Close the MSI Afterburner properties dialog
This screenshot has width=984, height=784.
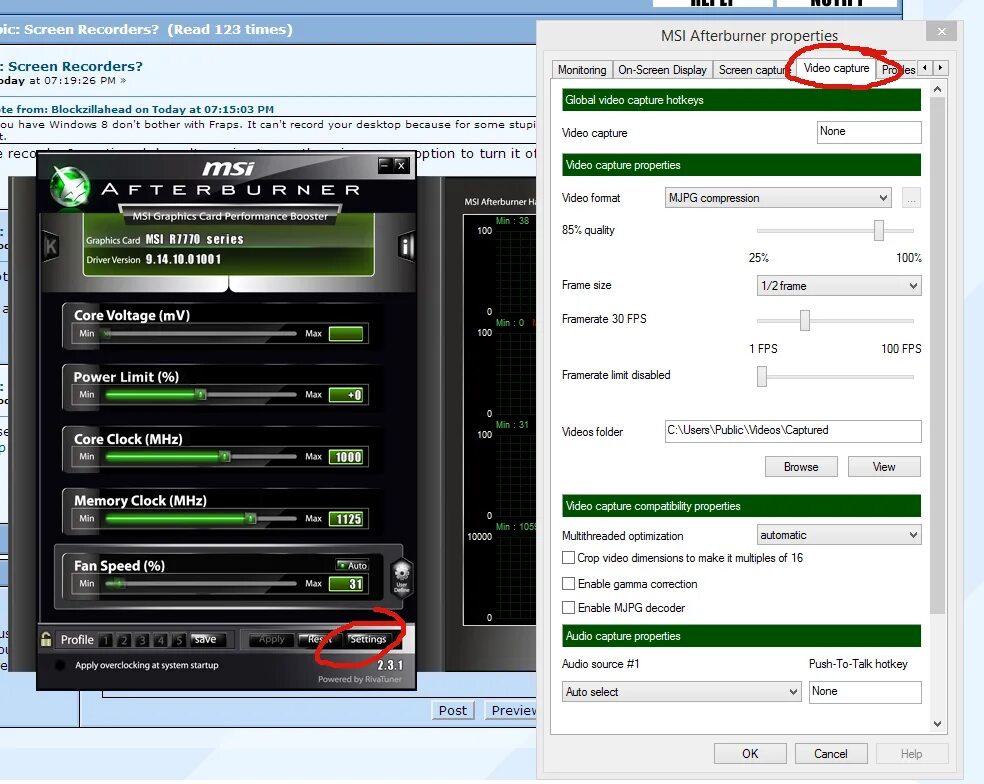pyautogui.click(x=941, y=31)
